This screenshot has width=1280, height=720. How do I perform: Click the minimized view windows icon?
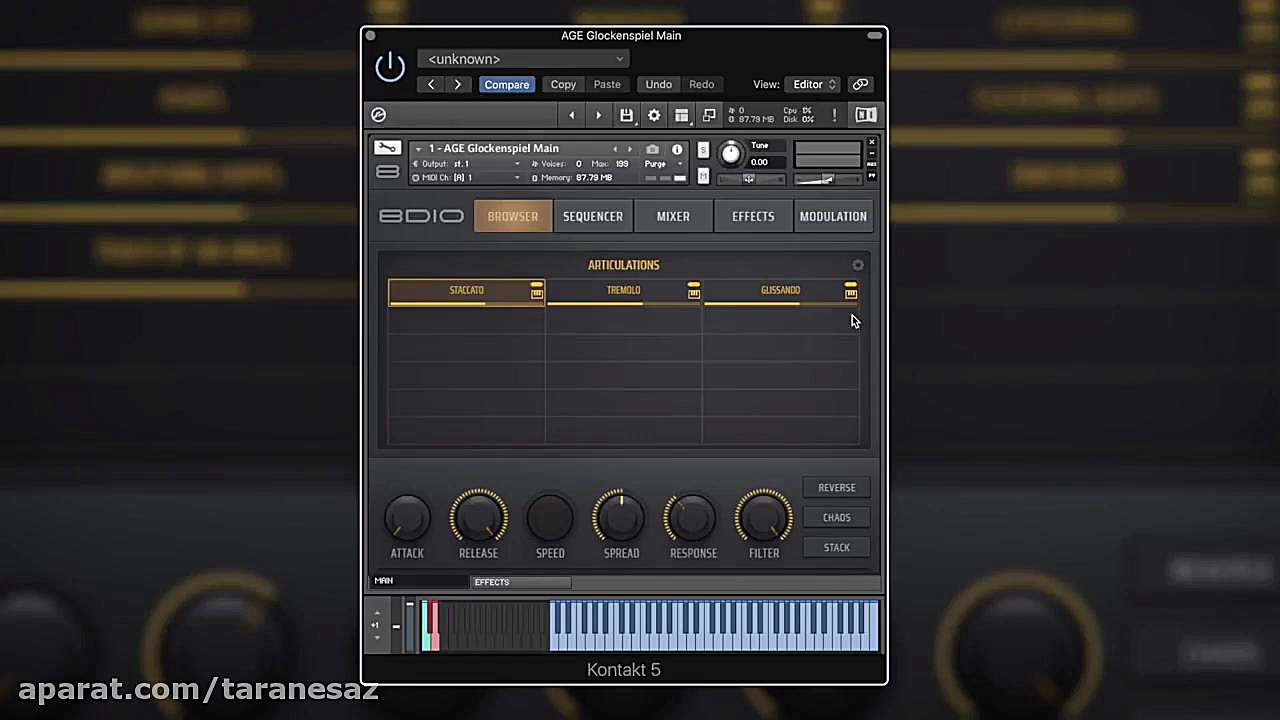(x=709, y=115)
